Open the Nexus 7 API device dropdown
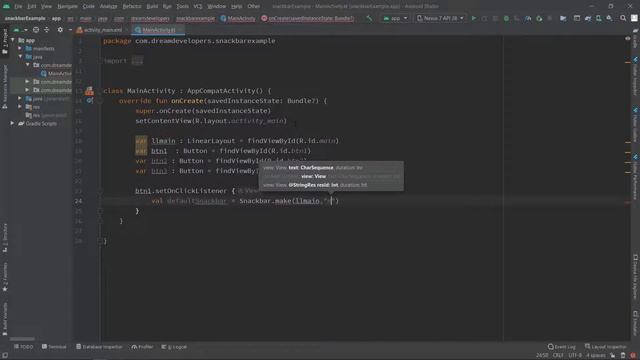 pos(440,18)
